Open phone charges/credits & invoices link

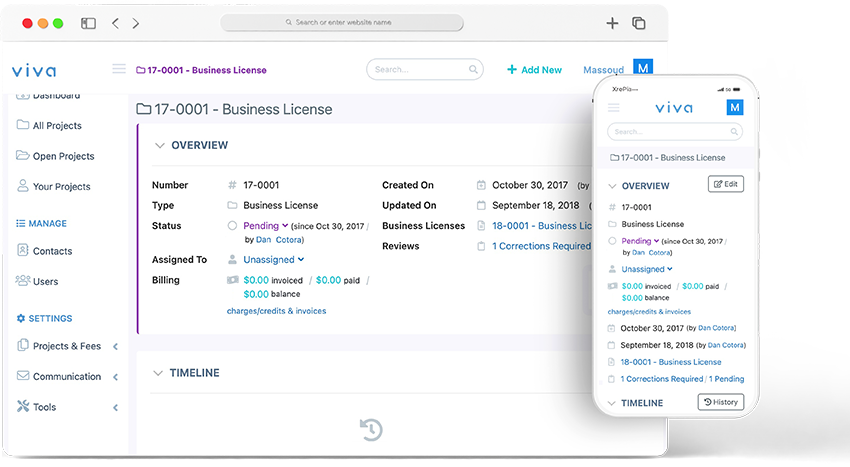pos(649,311)
